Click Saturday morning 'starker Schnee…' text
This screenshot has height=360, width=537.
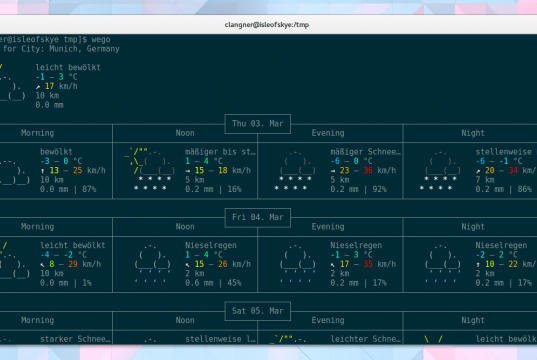click(75, 339)
